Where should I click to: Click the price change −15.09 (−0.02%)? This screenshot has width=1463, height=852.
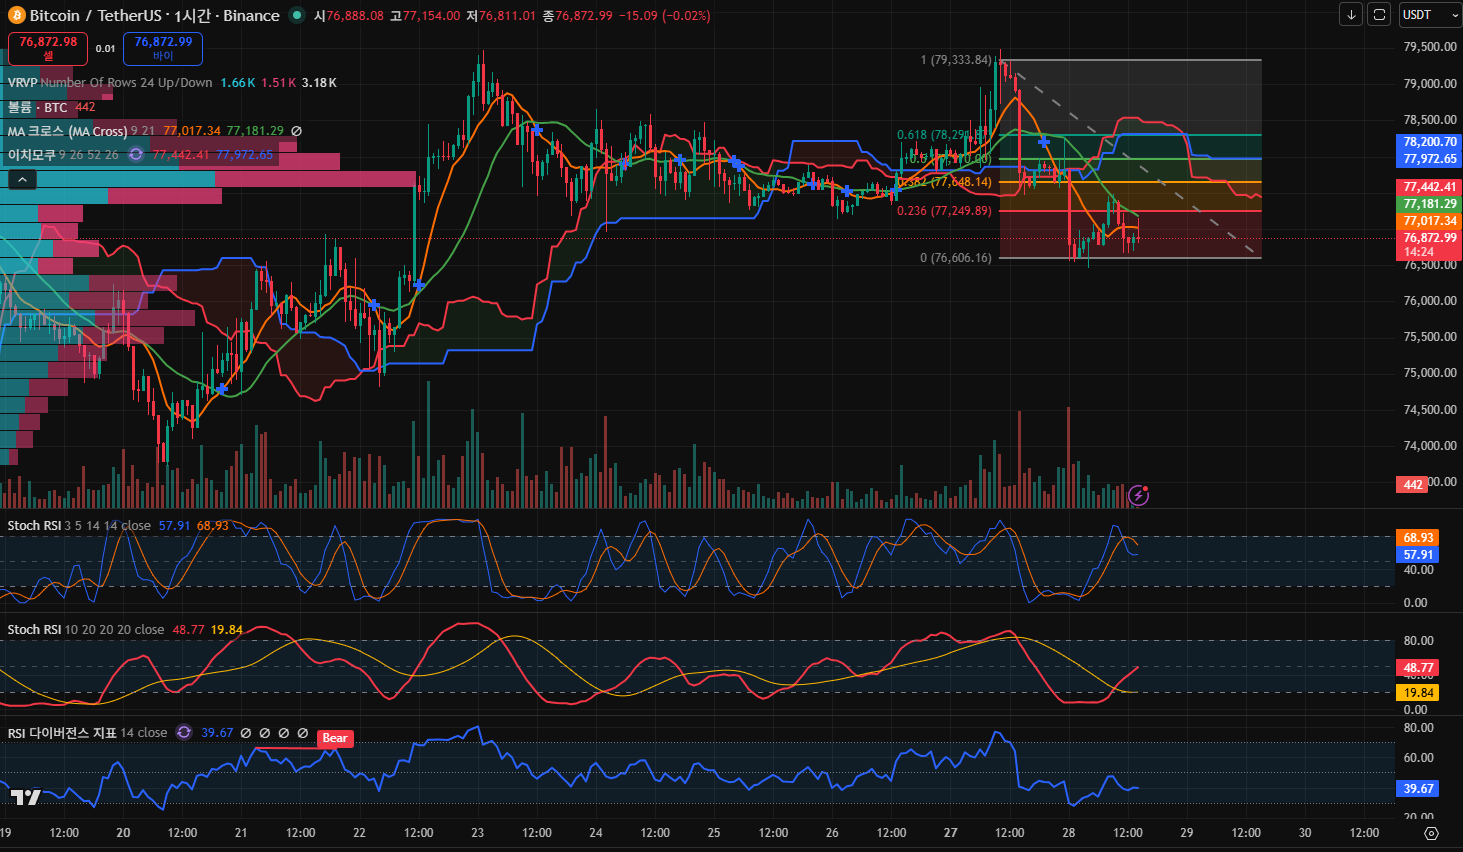tap(665, 16)
